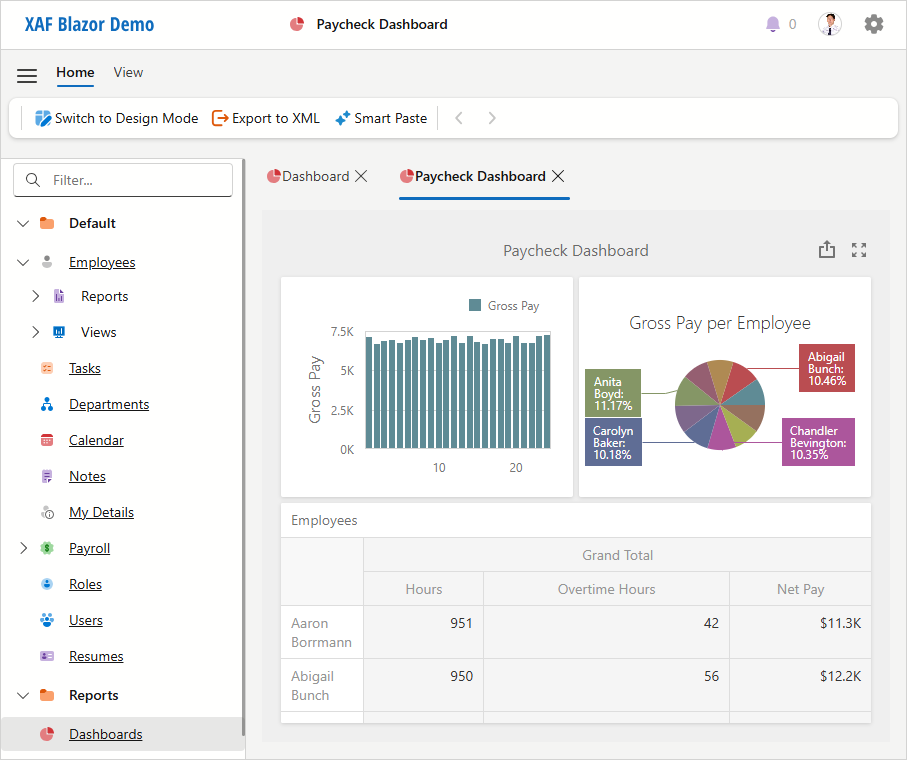Click the Gross Pay per Employee pie chart
The height and width of the screenshot is (760, 907).
[x=720, y=405]
